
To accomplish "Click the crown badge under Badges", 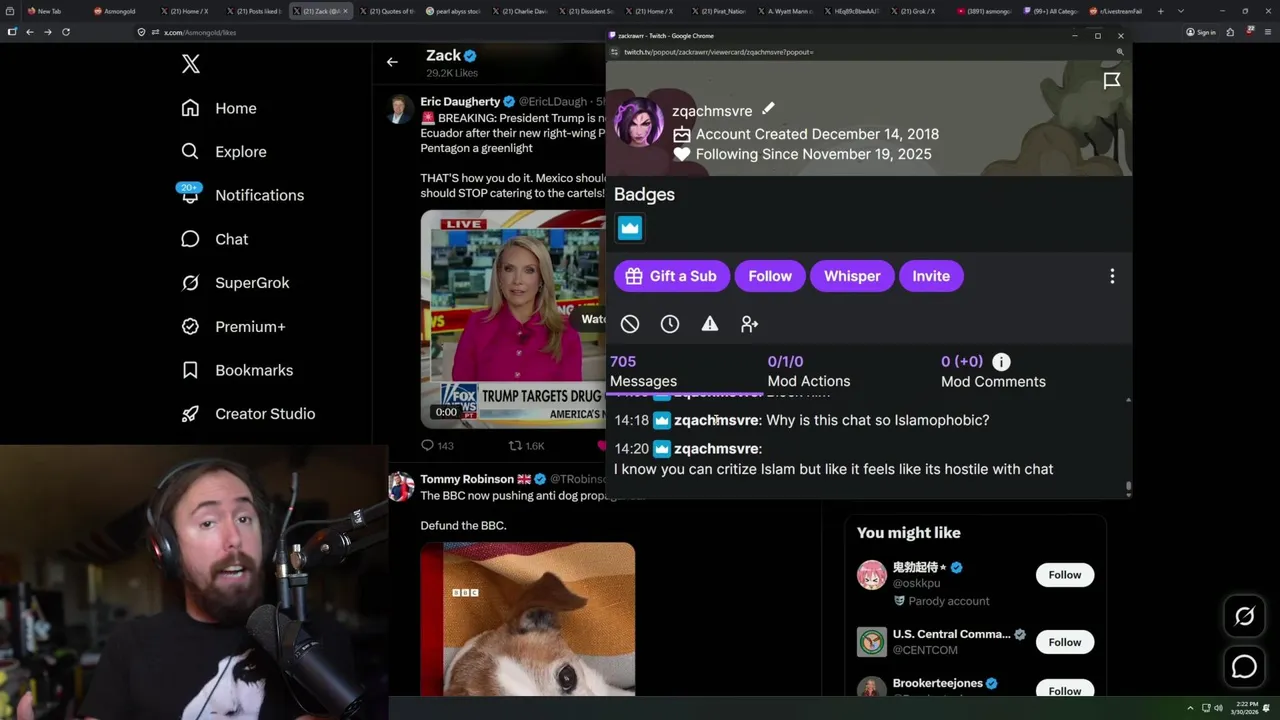I will pos(629,228).
